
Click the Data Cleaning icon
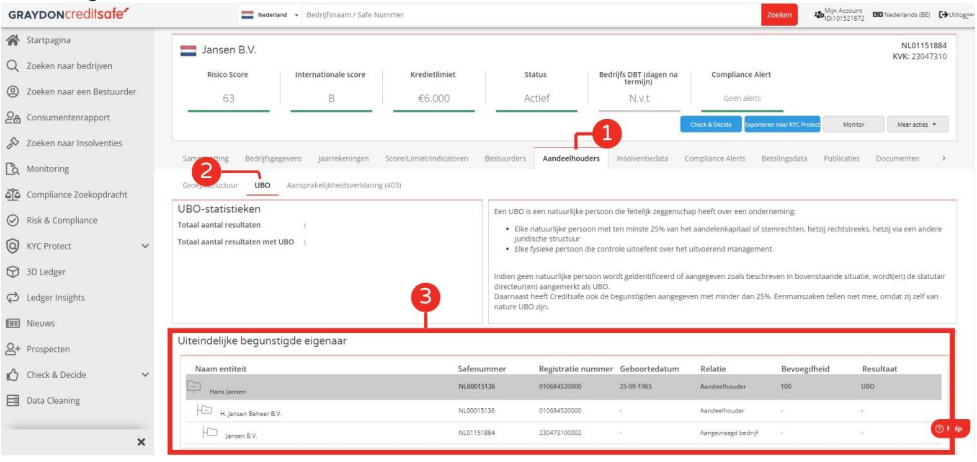tap(12, 401)
